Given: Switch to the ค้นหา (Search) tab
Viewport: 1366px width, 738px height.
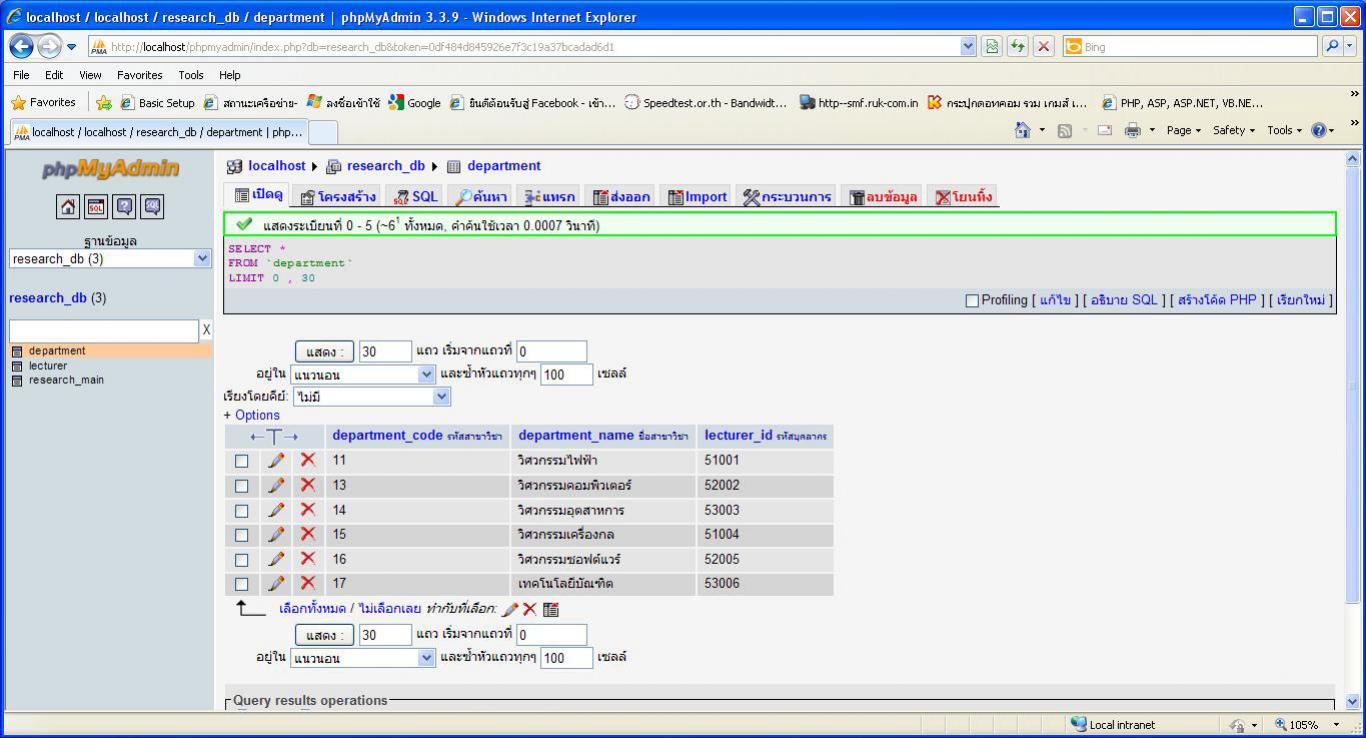Looking at the screenshot, I should [482, 197].
